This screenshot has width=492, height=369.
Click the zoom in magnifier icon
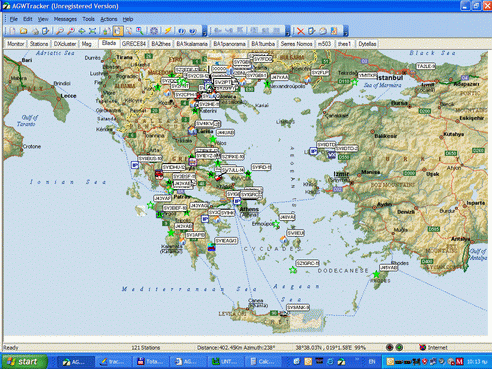point(60,31)
